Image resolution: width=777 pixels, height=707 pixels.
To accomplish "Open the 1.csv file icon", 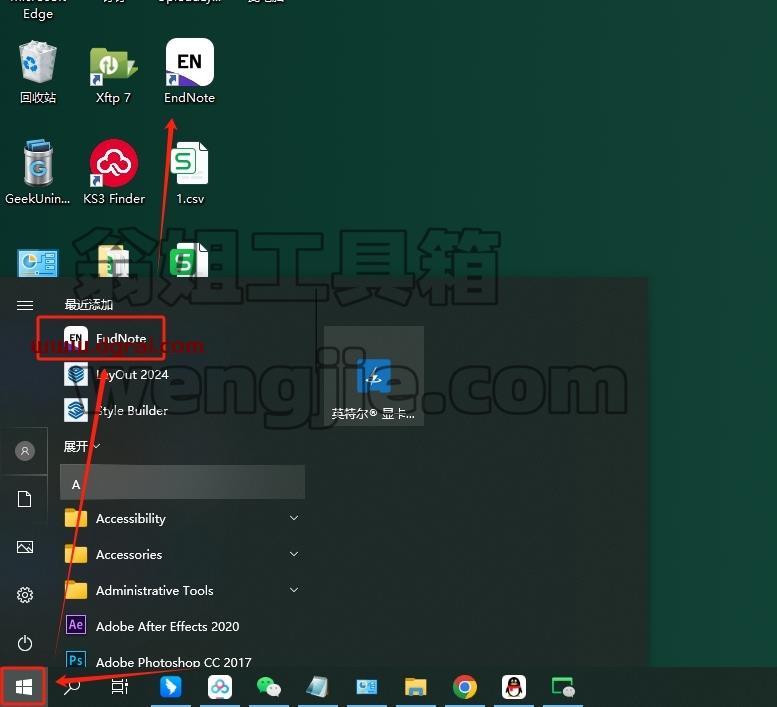I will click(190, 173).
